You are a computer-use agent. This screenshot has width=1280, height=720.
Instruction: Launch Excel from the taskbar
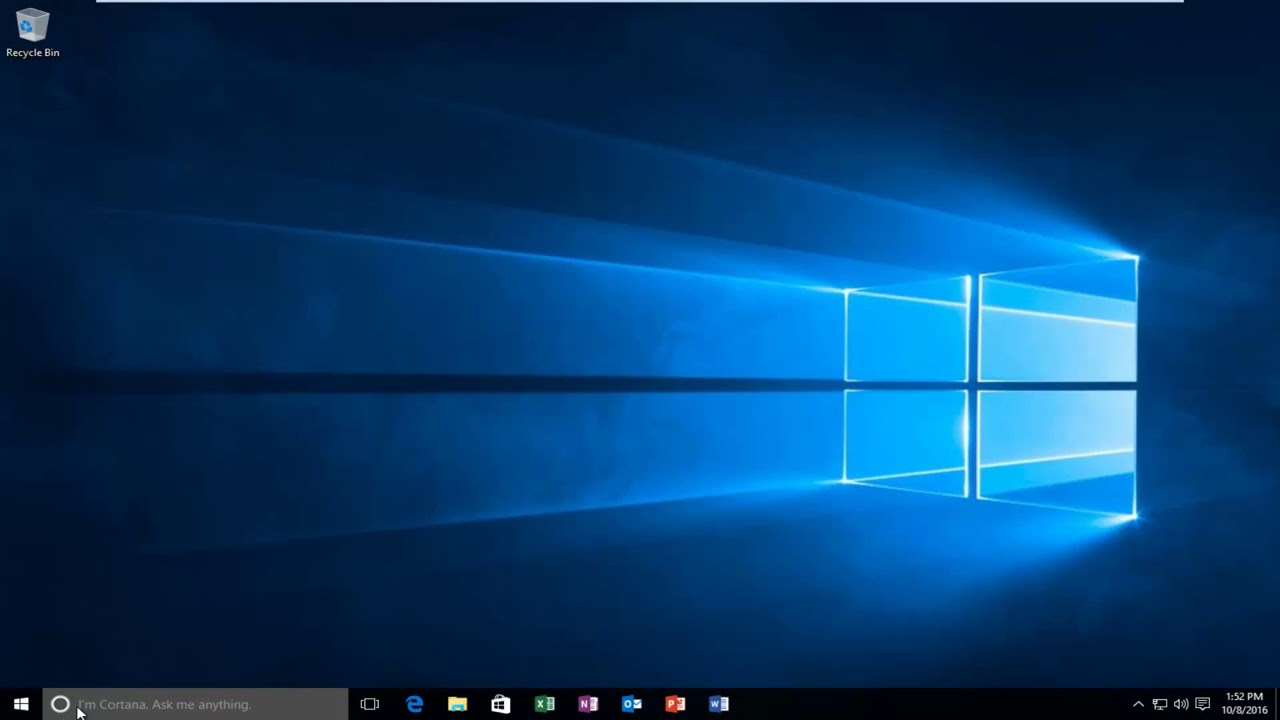(x=544, y=704)
